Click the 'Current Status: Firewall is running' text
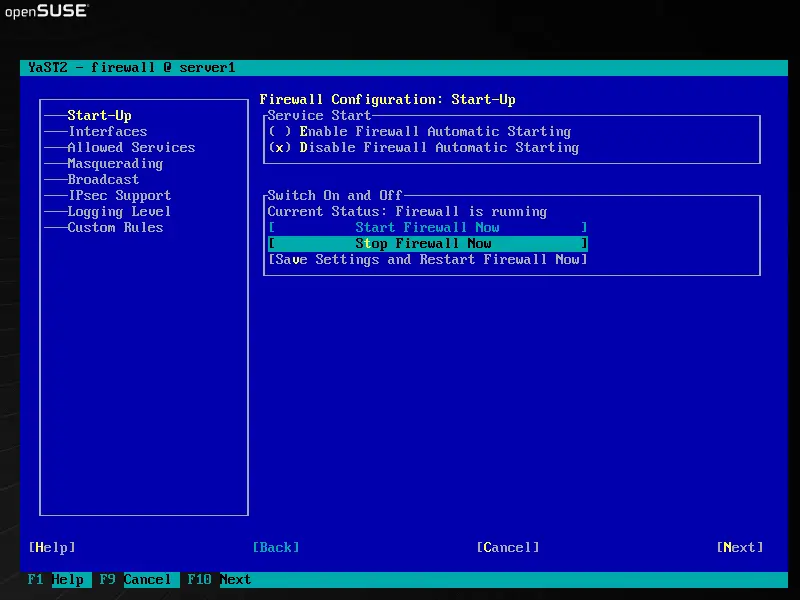Image resolution: width=800 pixels, height=600 pixels. [x=407, y=212]
